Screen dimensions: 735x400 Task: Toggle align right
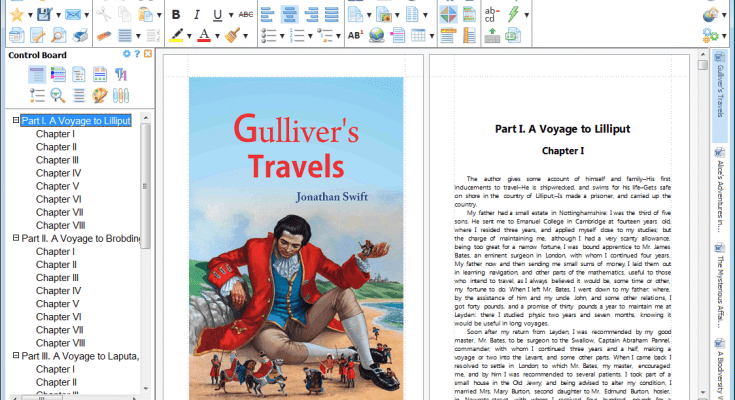[311, 15]
